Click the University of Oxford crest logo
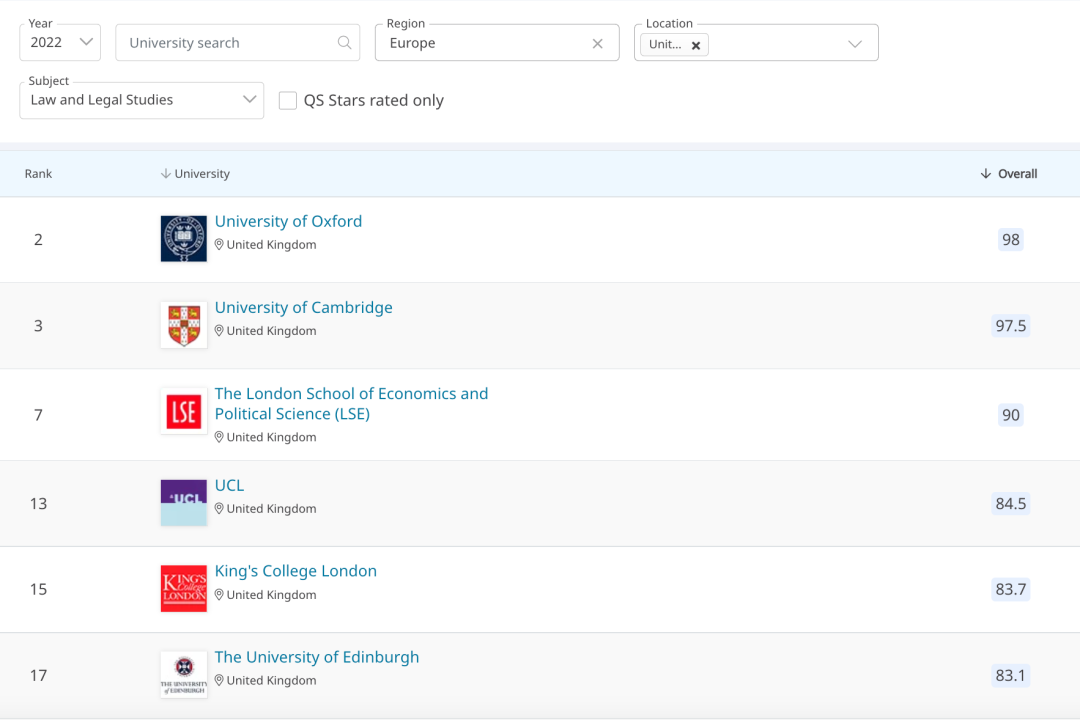 tap(183, 239)
